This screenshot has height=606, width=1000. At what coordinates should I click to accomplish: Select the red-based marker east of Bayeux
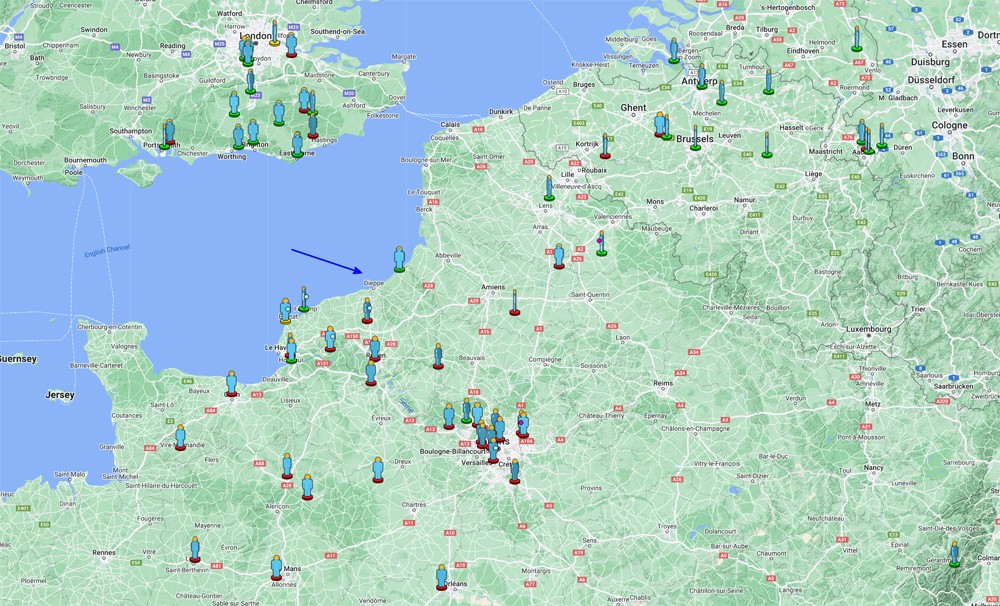(x=232, y=384)
